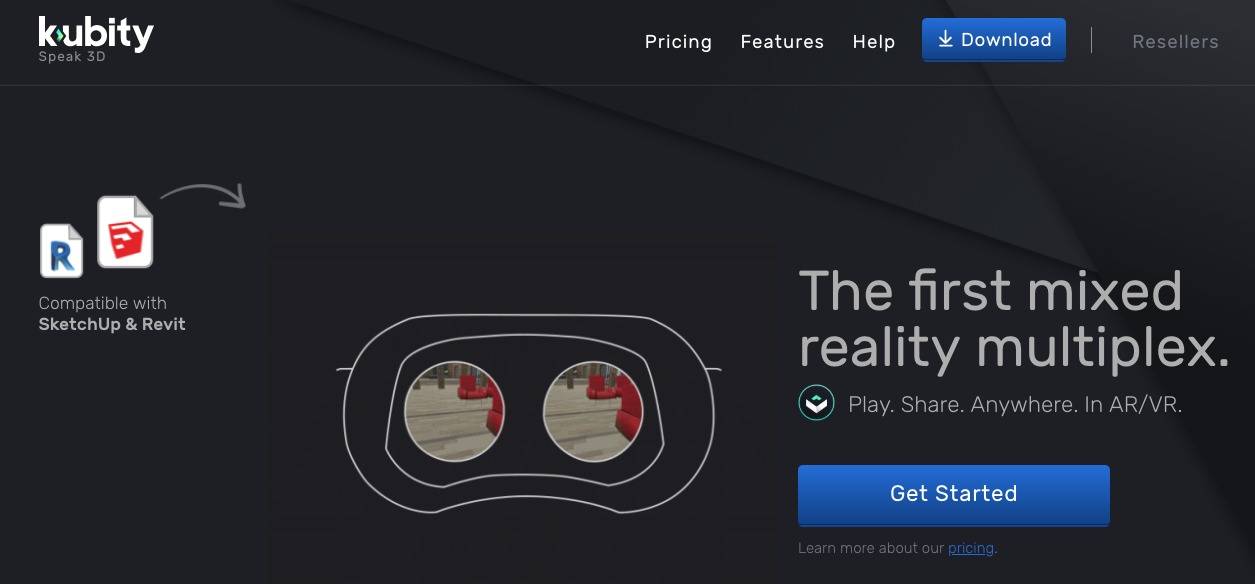
Task: Click the curved gray arrow graphic
Action: click(x=203, y=194)
